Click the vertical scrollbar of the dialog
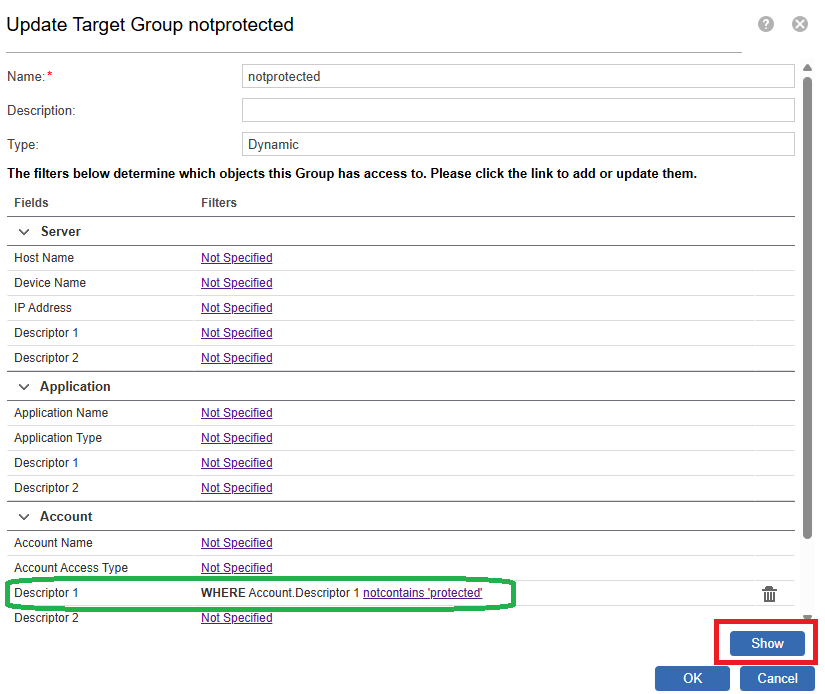Image resolution: width=825 pixels, height=694 pixels. pyautogui.click(x=807, y=300)
